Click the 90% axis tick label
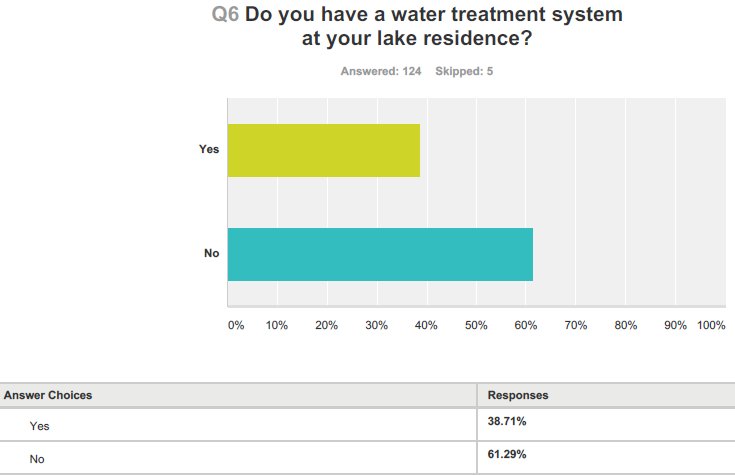The image size is (735, 475). coord(676,325)
